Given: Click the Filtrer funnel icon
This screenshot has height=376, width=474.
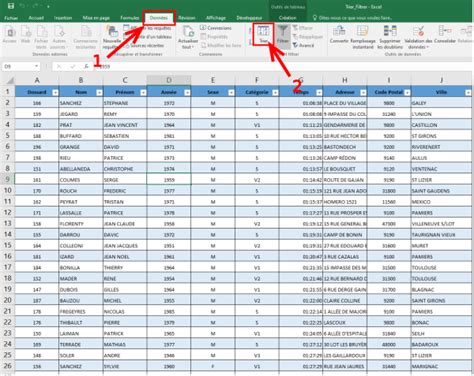Looking at the screenshot, I should (283, 31).
